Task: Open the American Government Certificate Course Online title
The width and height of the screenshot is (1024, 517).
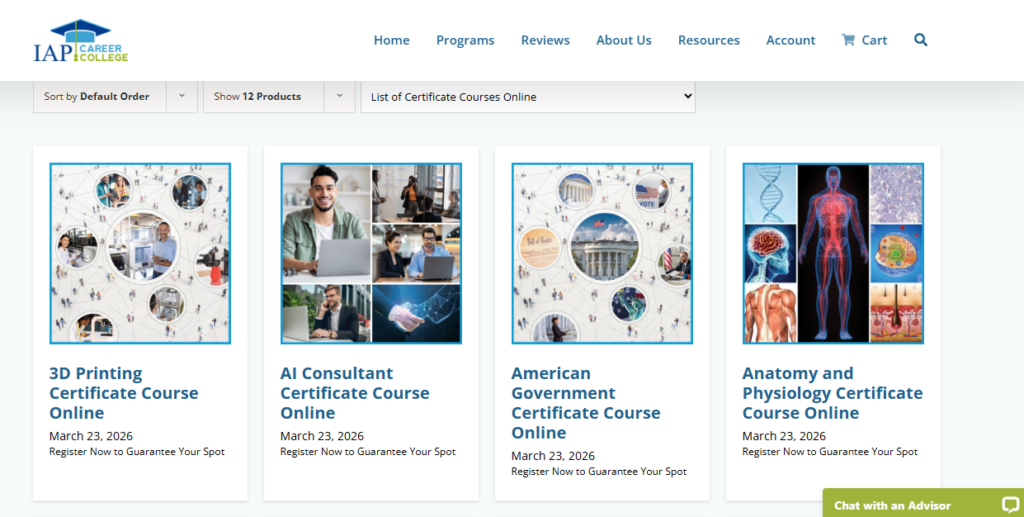Action: tap(586, 403)
